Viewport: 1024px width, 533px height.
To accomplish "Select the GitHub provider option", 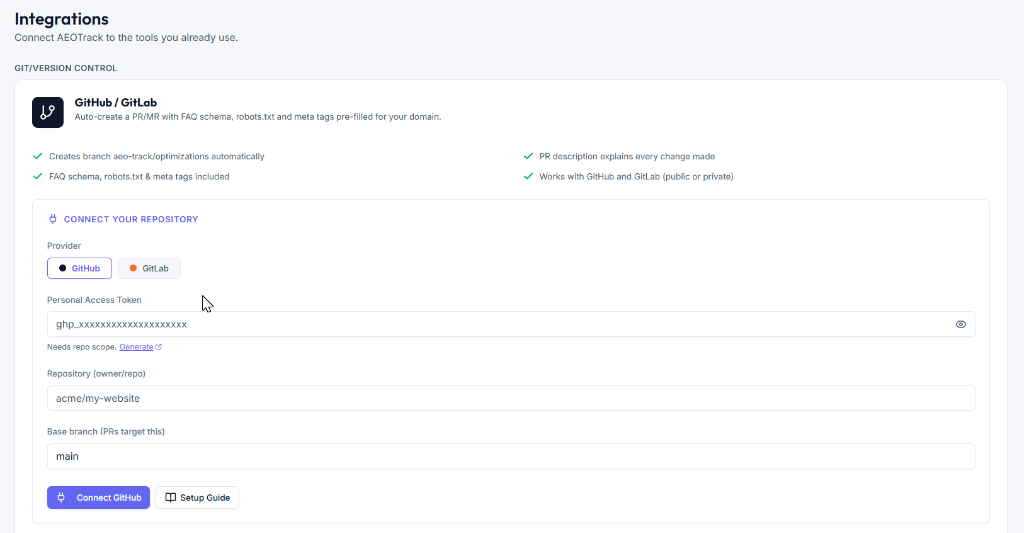I will pyautogui.click(x=79, y=268).
